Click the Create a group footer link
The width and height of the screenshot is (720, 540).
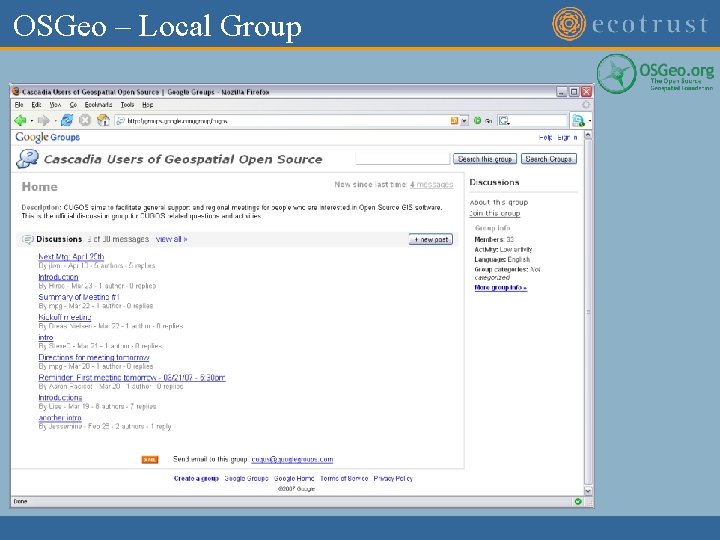196,478
